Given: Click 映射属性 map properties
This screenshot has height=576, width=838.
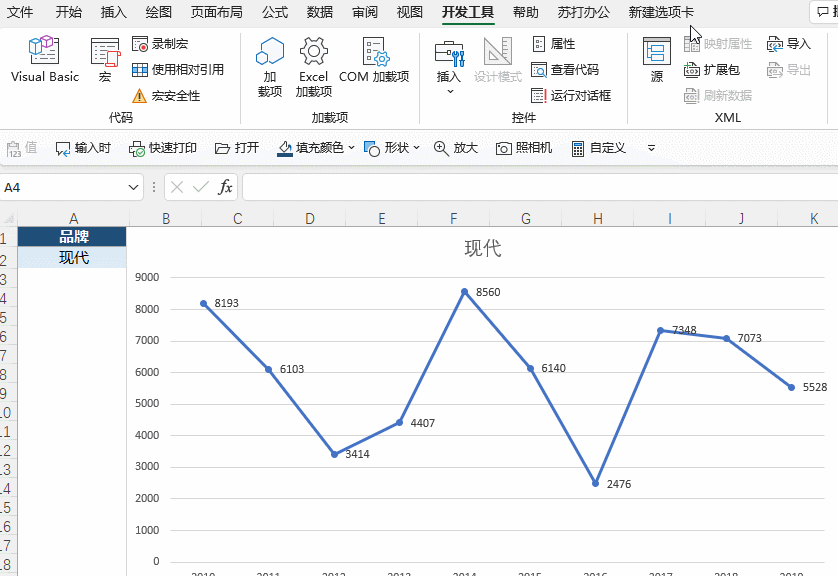Looking at the screenshot, I should (x=718, y=44).
